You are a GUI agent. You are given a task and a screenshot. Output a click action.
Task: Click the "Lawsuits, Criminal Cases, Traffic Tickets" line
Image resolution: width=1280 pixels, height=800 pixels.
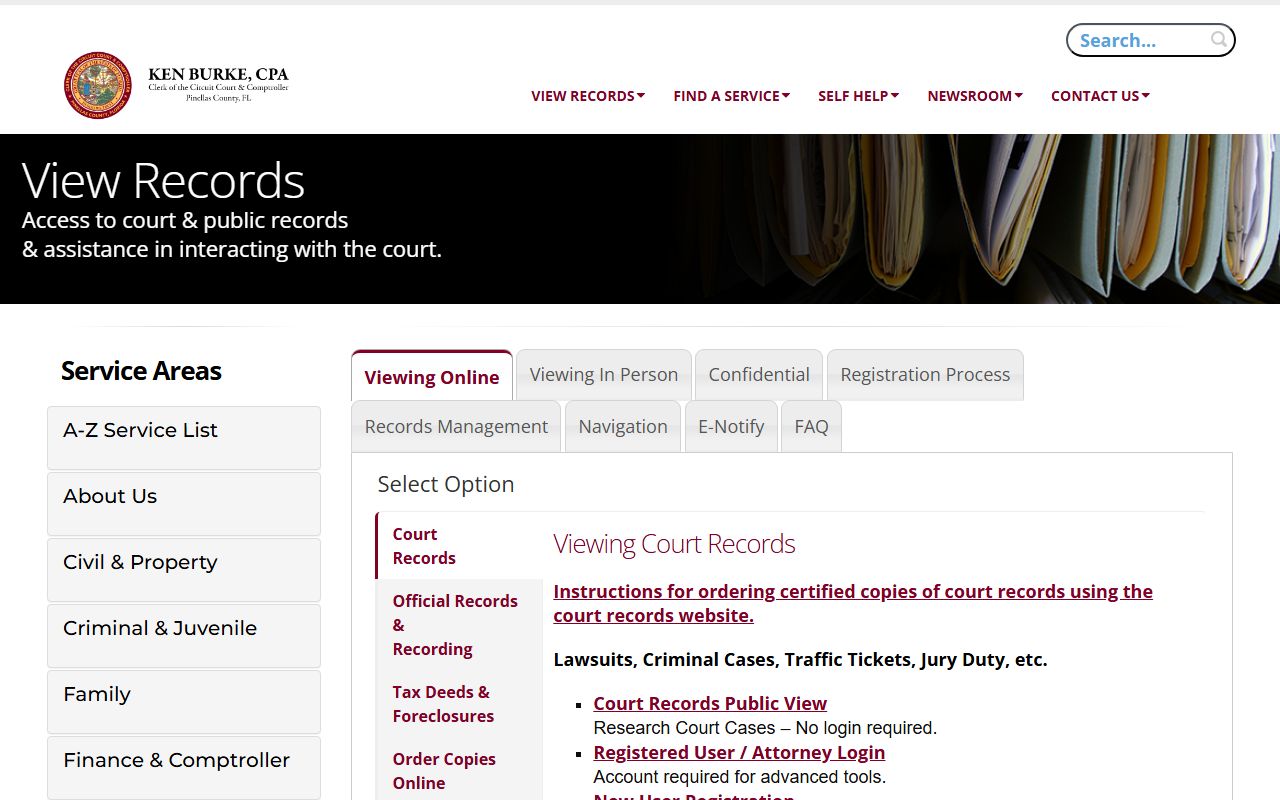pos(800,660)
